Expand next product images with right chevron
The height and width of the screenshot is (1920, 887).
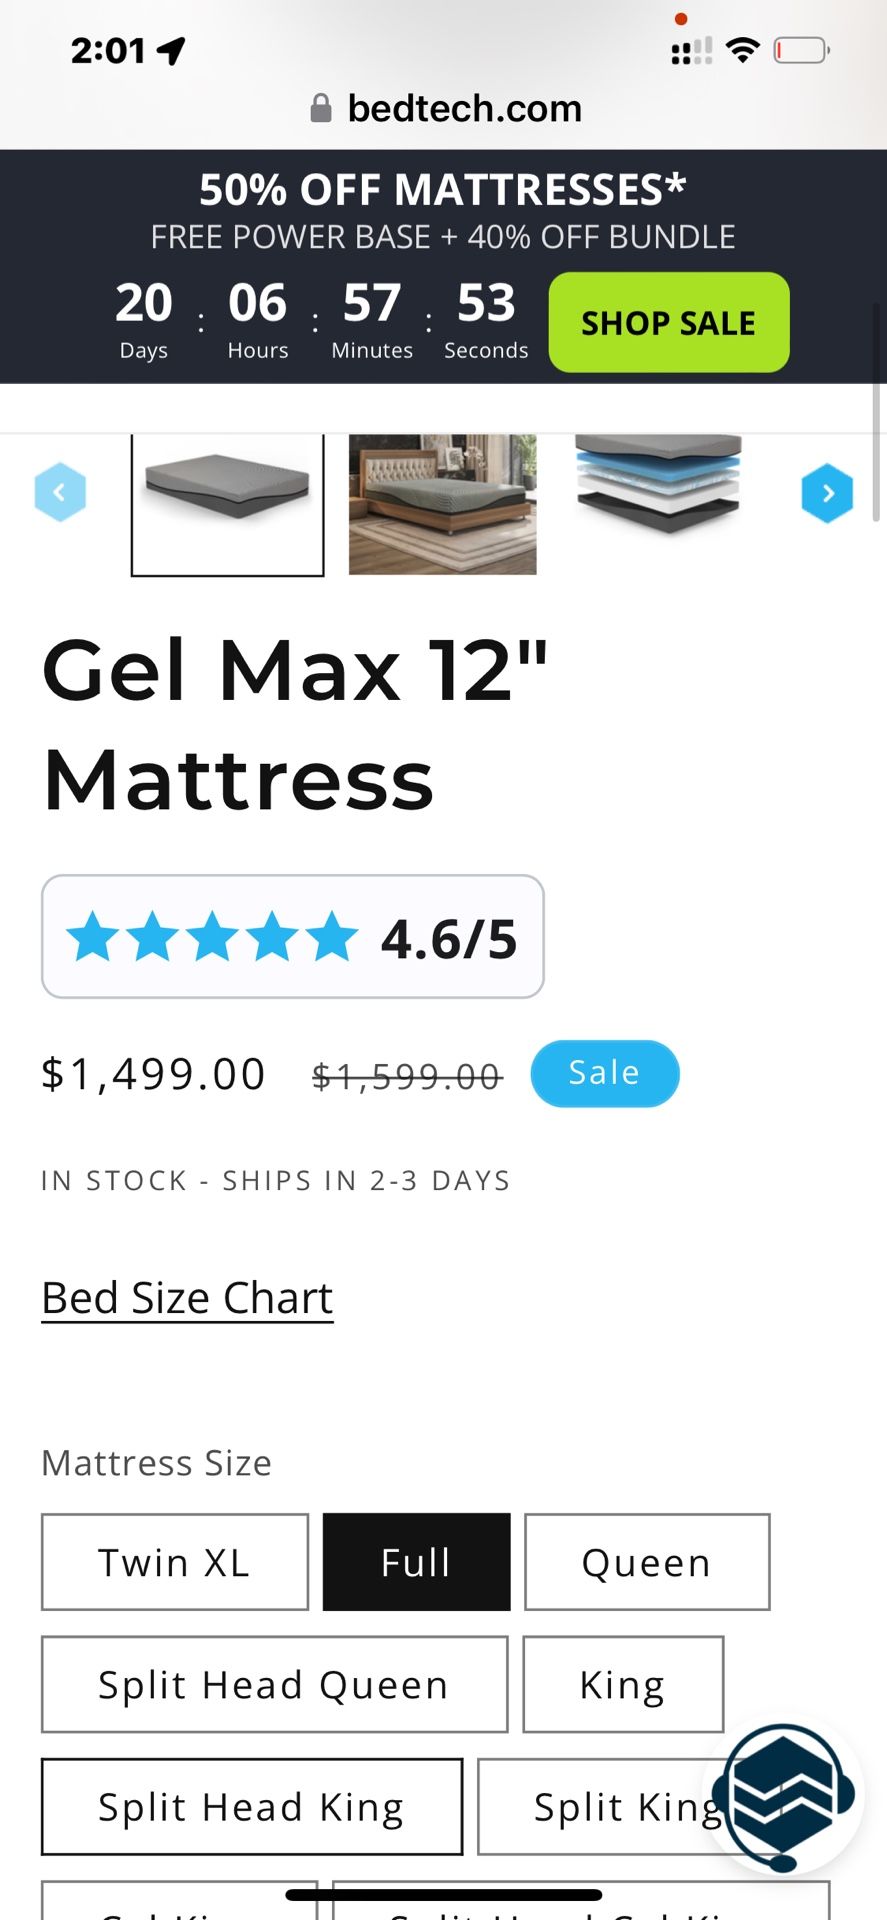(x=827, y=492)
